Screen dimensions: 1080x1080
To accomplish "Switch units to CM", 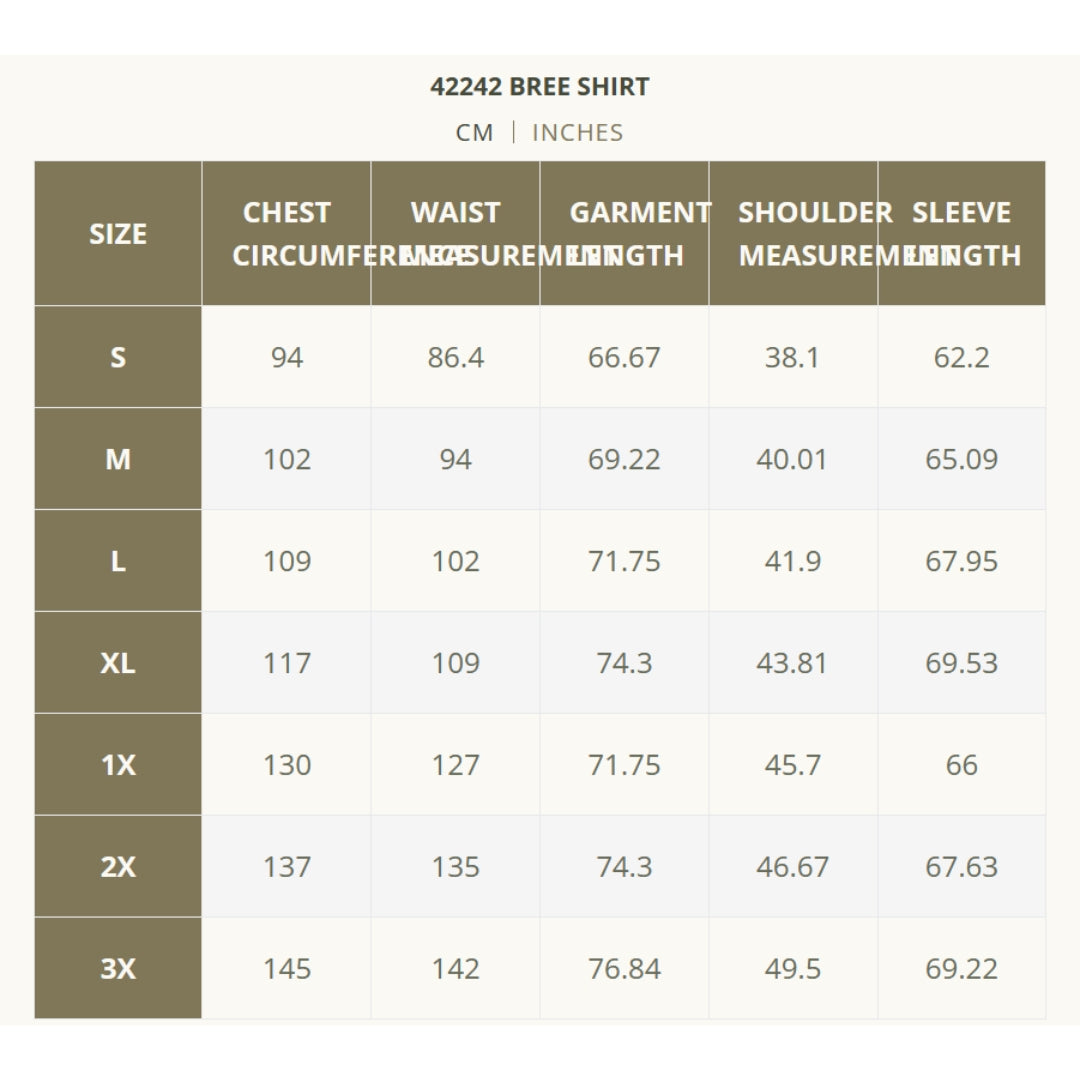I will 474,132.
